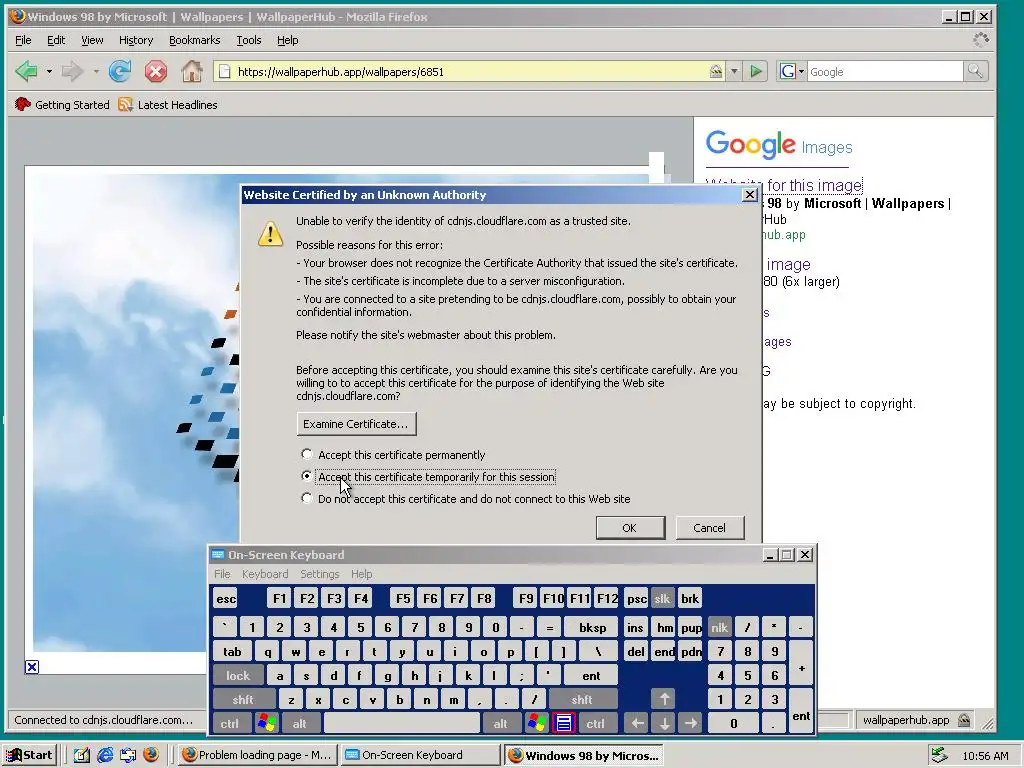
Task: Click the Firefox Back arrow button
Action: (26, 71)
